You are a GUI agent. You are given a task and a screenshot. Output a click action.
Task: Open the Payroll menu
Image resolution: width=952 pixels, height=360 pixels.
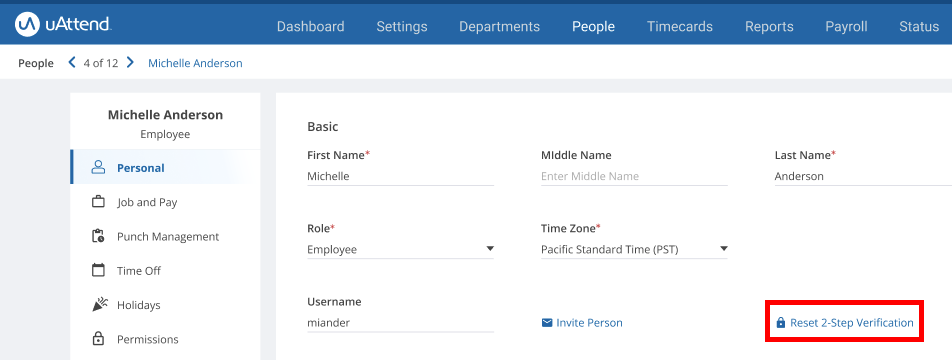[846, 27]
